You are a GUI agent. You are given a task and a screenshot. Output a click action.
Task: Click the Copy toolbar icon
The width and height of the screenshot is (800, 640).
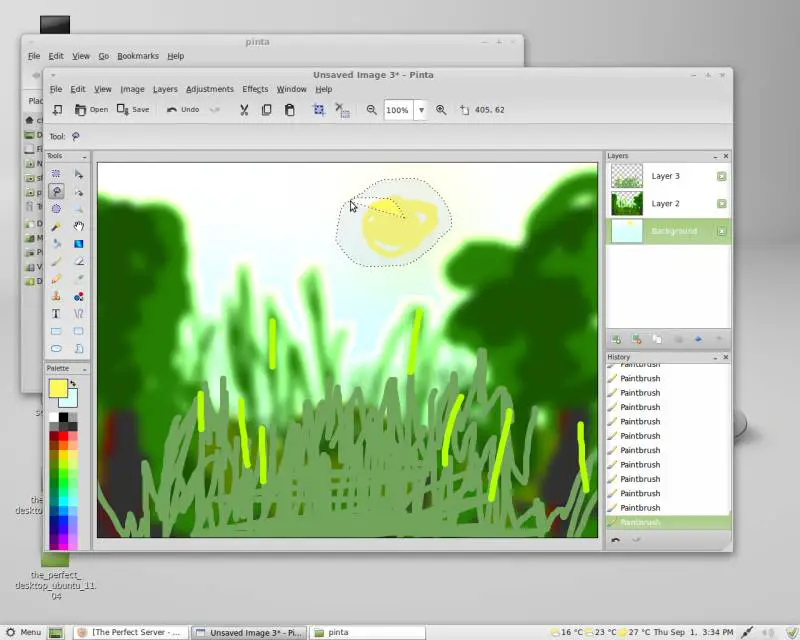coord(266,110)
